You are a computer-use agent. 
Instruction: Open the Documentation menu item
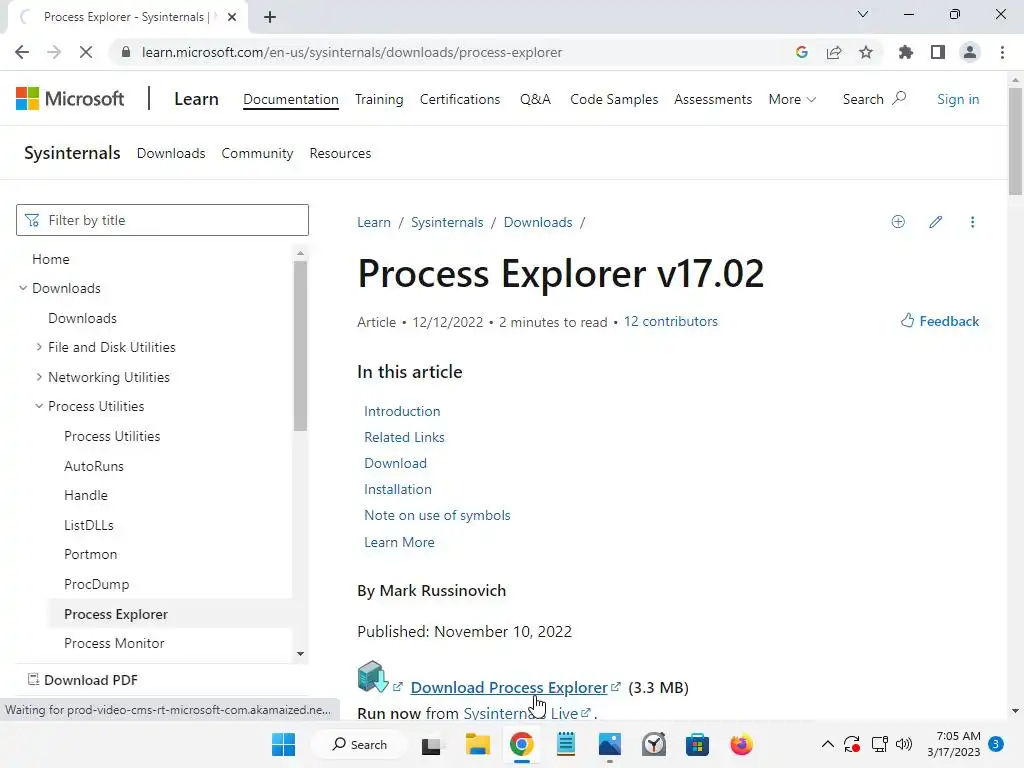[x=291, y=99]
